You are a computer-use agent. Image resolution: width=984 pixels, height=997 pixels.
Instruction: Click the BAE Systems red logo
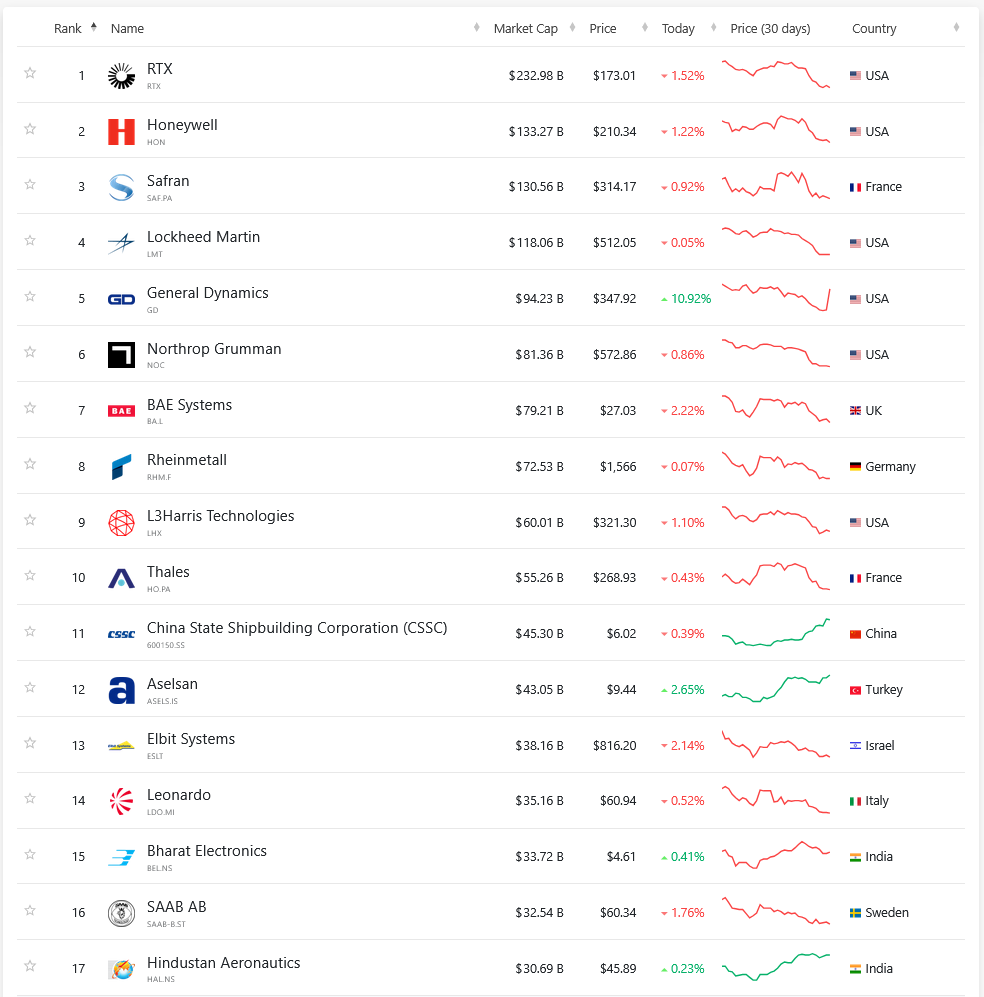pos(121,411)
